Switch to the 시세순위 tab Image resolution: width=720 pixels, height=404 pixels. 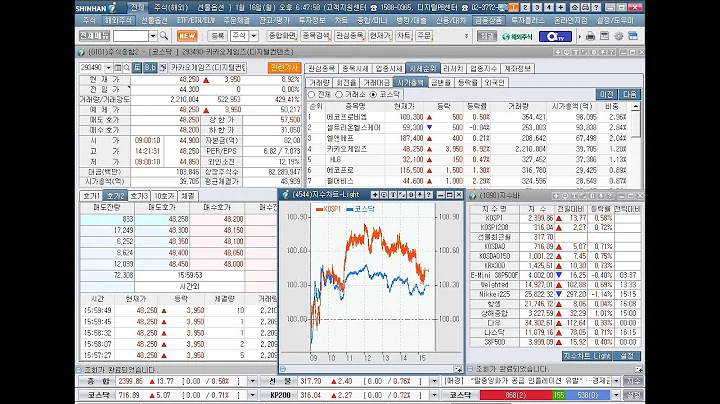pyautogui.click(x=422, y=68)
